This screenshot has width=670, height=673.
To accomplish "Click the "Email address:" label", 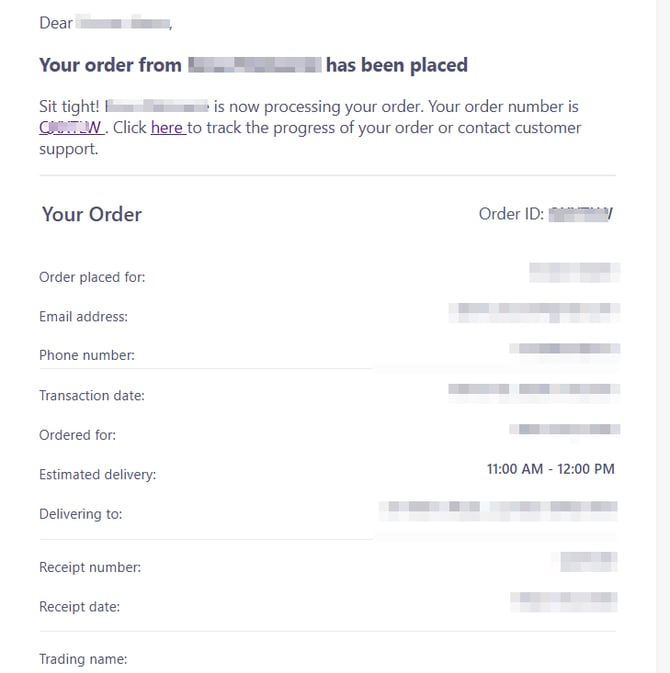I will pyautogui.click(x=84, y=317).
